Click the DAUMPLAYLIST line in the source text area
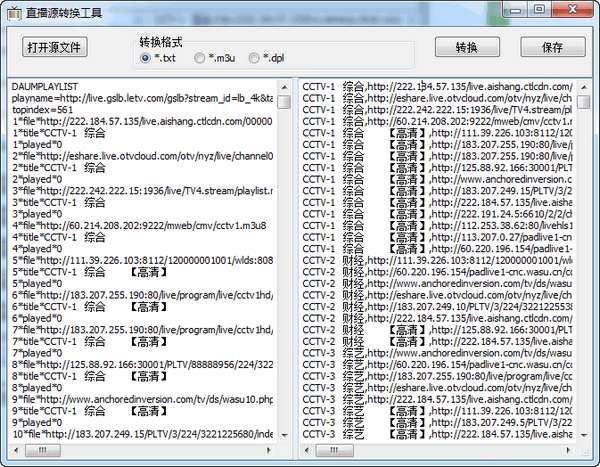The image size is (600, 467). 49,88
